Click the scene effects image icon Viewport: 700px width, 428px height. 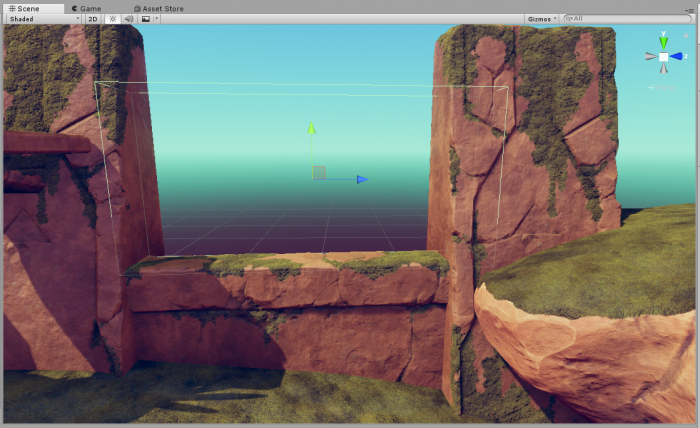tap(145, 19)
